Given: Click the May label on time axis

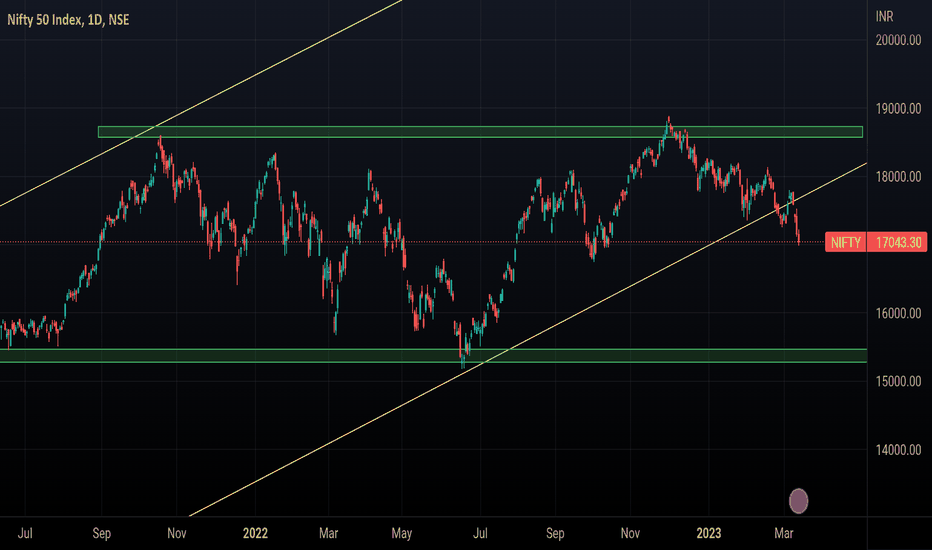Looking at the screenshot, I should (x=402, y=533).
